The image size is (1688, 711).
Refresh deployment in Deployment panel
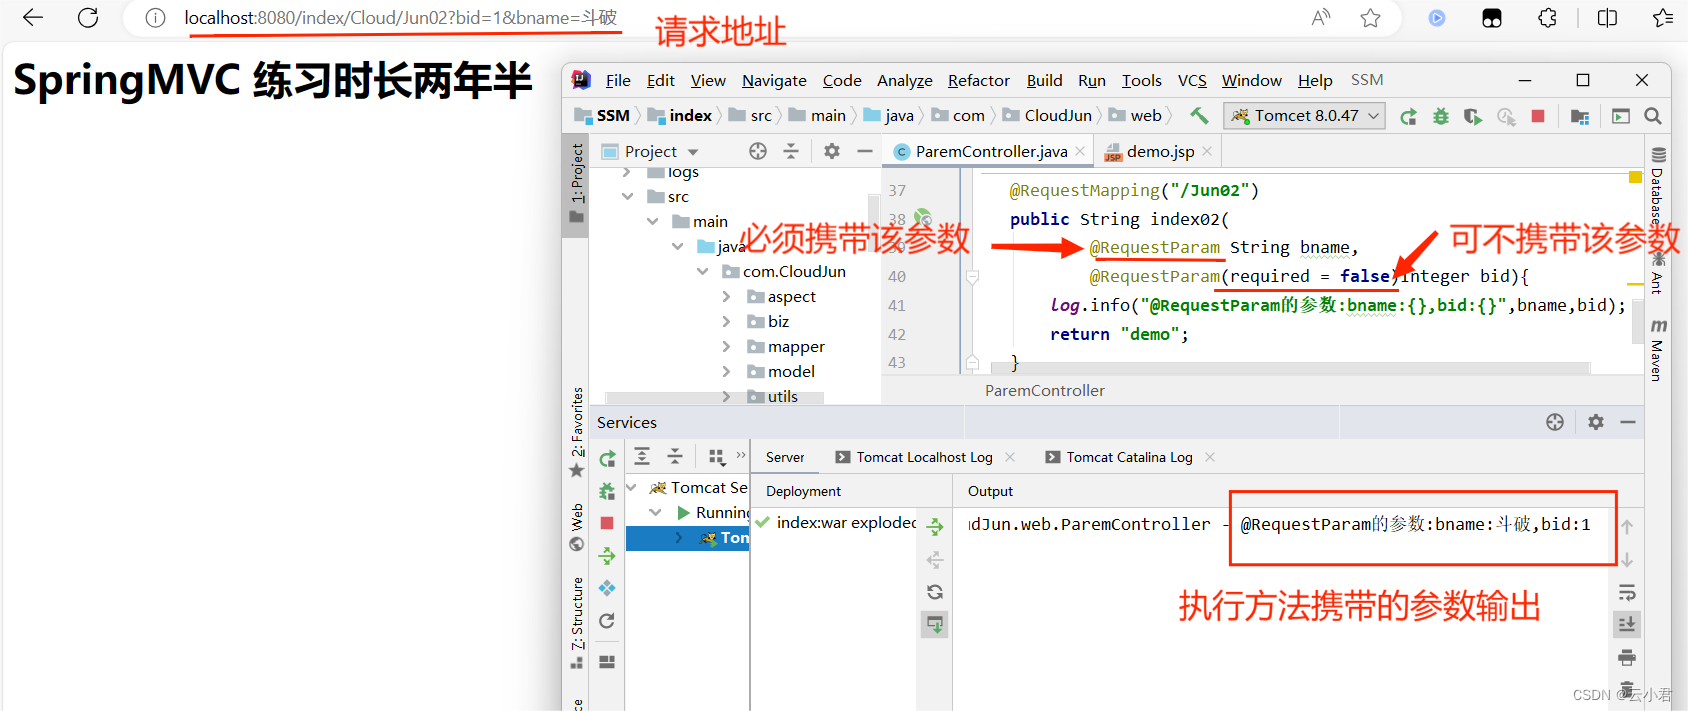pos(935,592)
